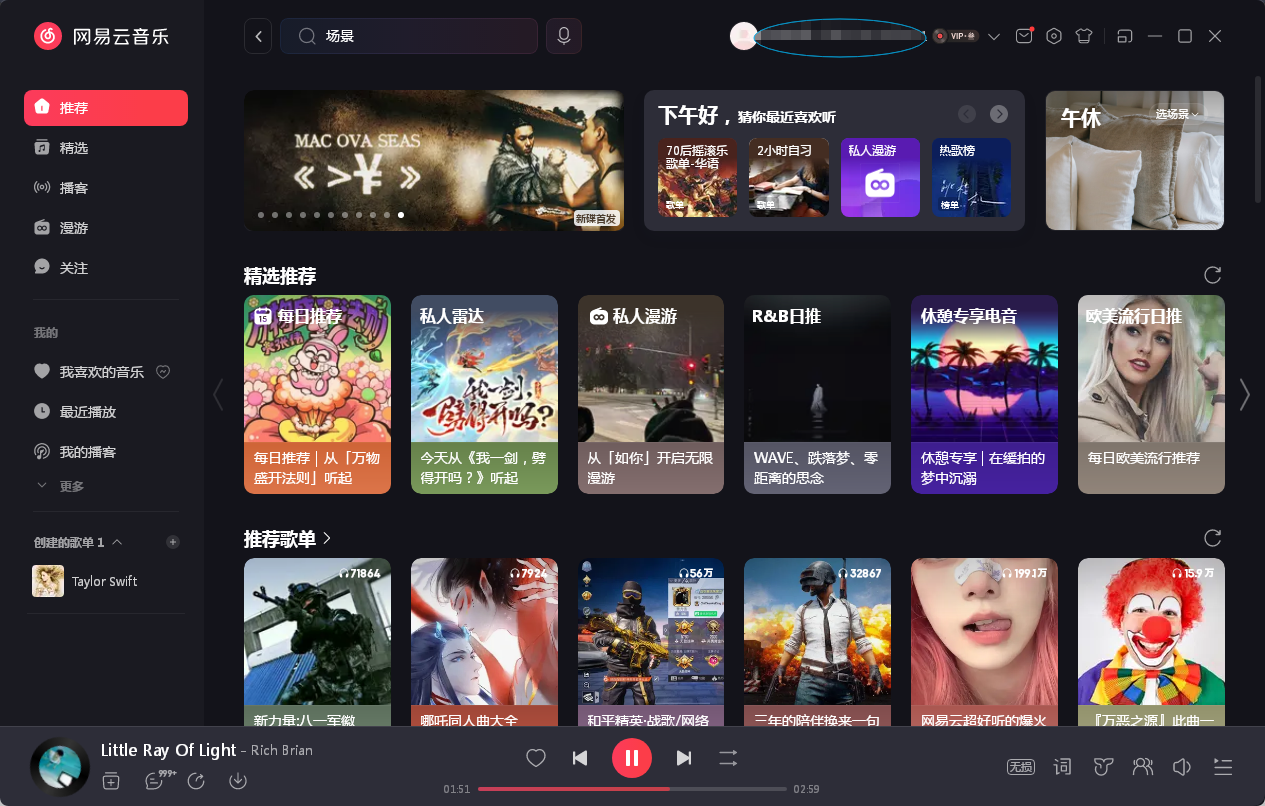Show previous 猜你最近喜欢听 items

[967, 114]
